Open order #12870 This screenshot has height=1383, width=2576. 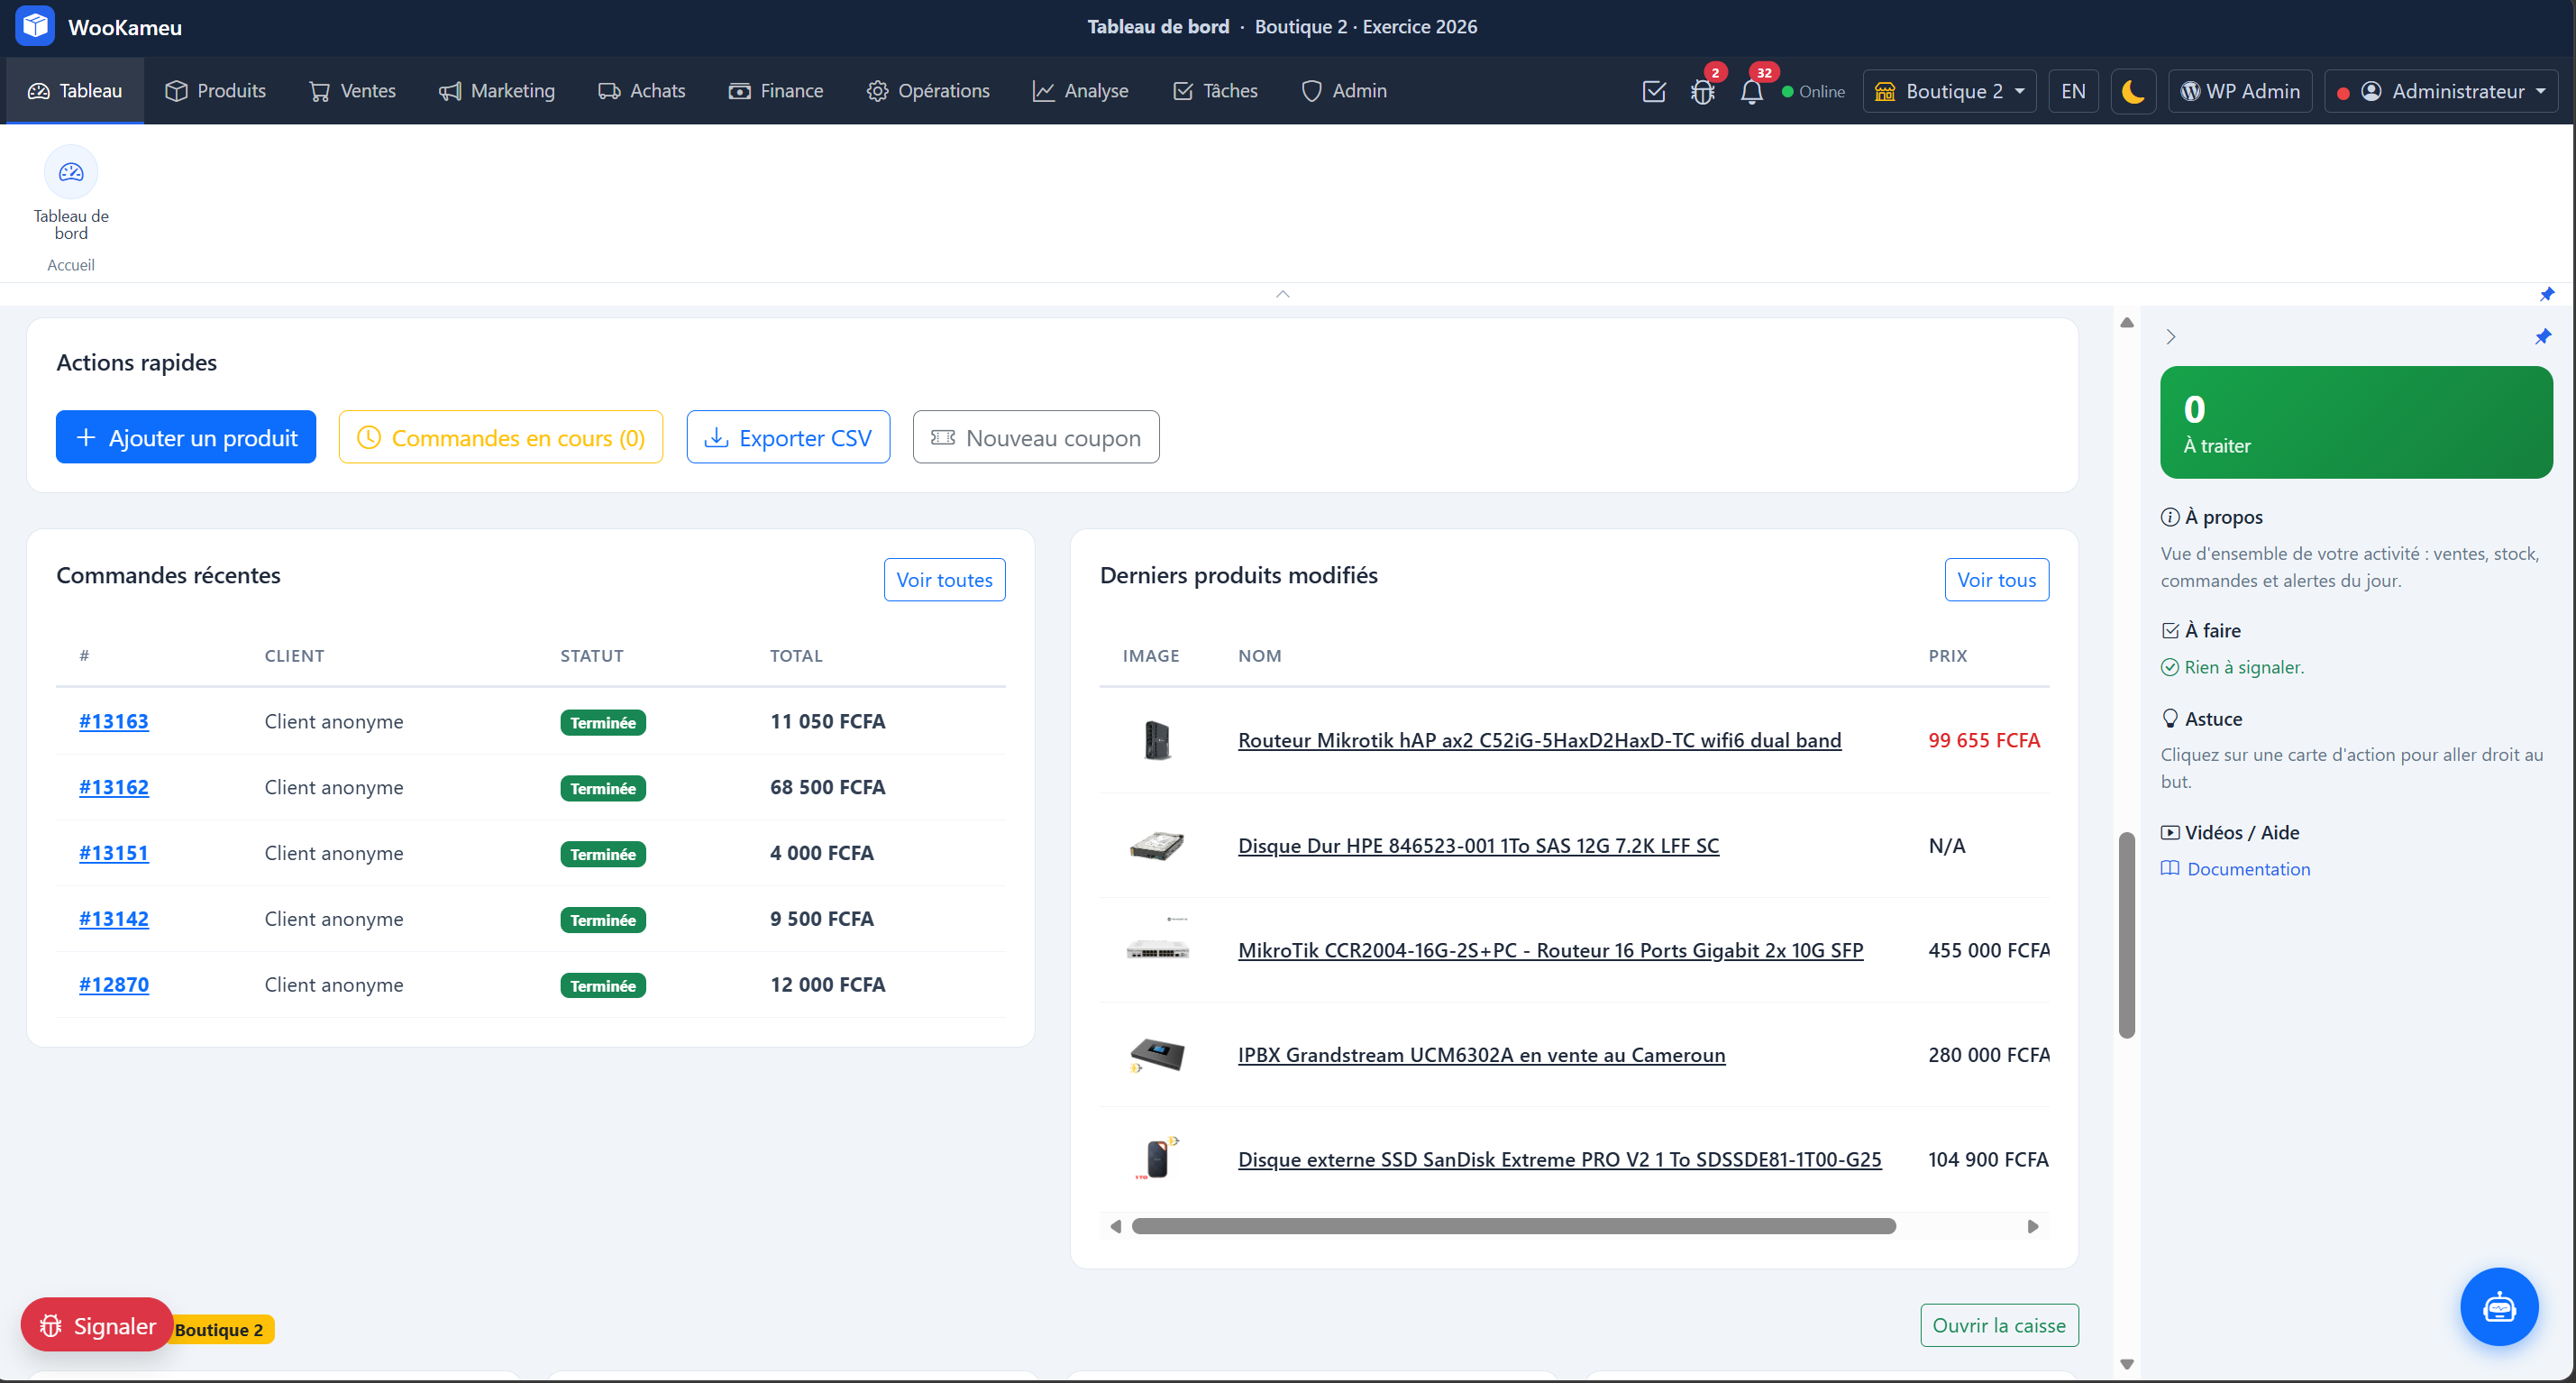(x=114, y=985)
